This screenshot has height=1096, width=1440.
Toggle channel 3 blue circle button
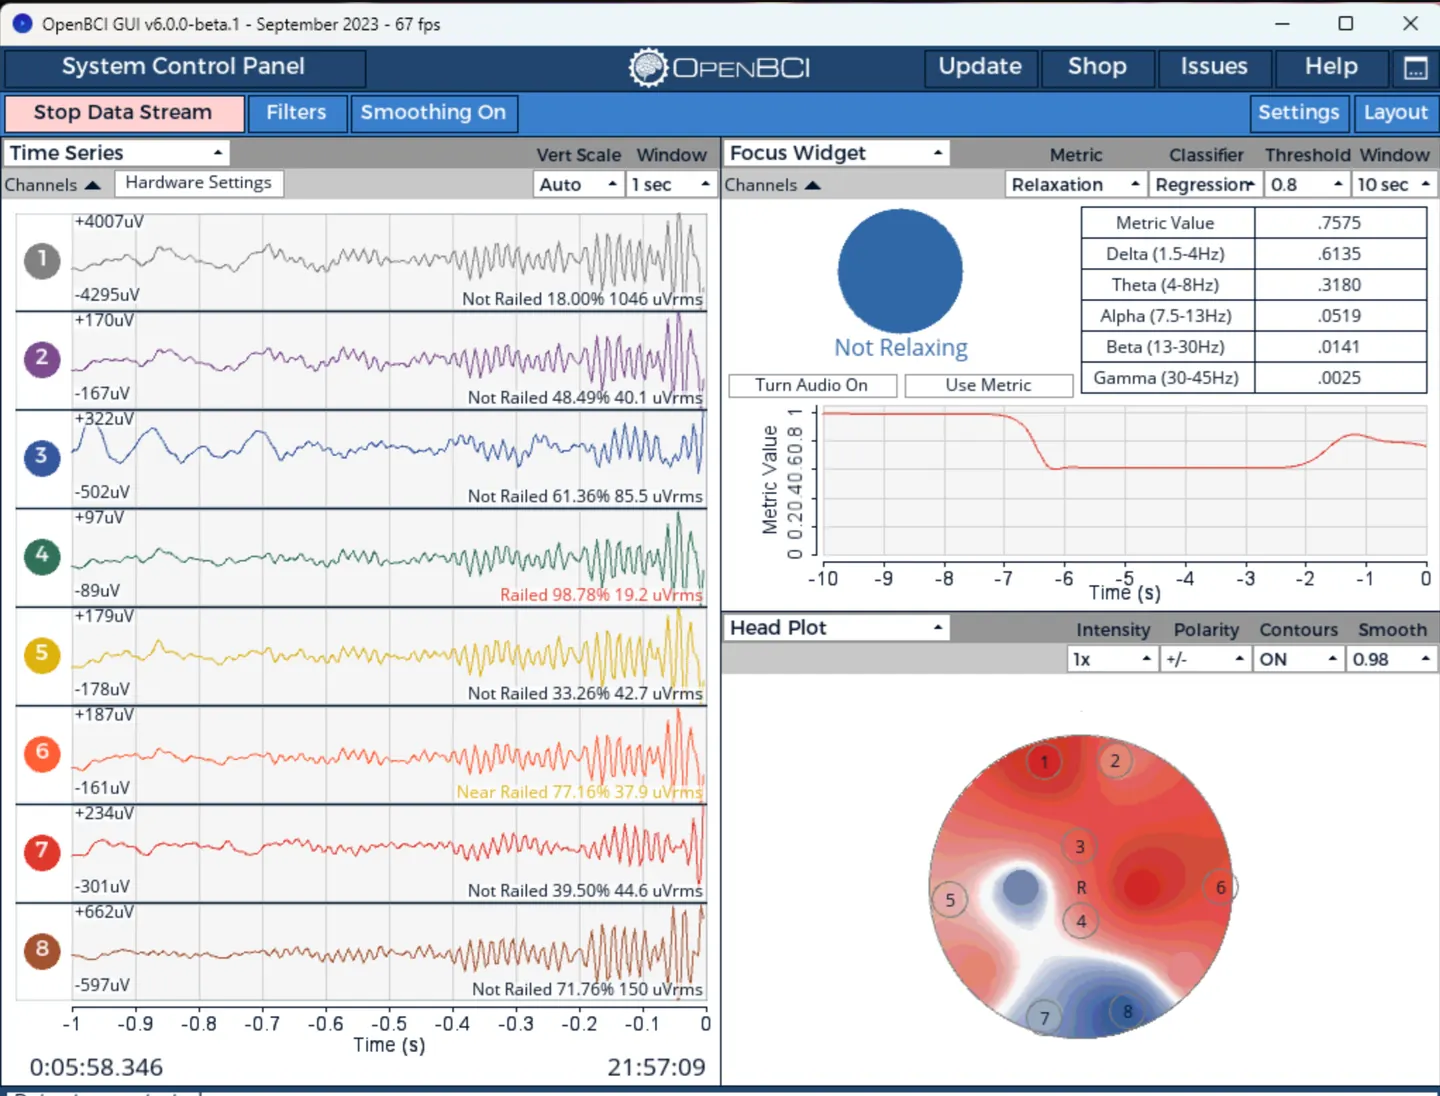tap(42, 457)
